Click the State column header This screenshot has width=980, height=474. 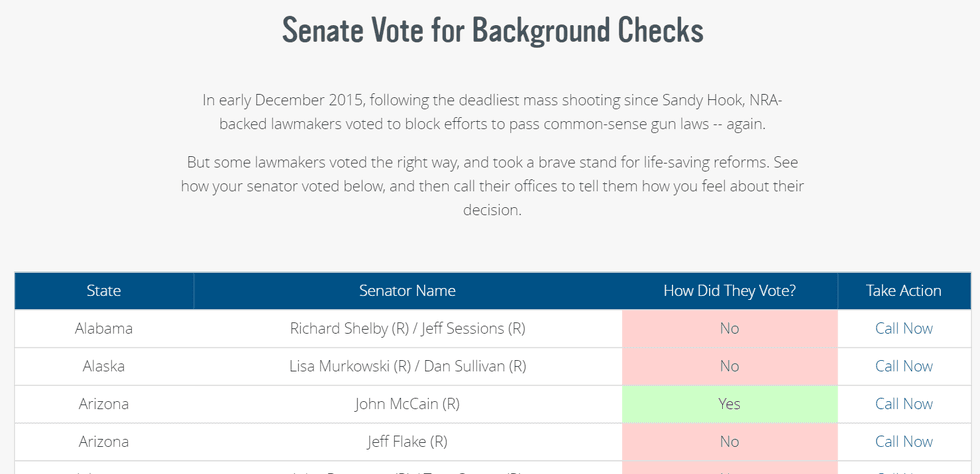coord(104,291)
